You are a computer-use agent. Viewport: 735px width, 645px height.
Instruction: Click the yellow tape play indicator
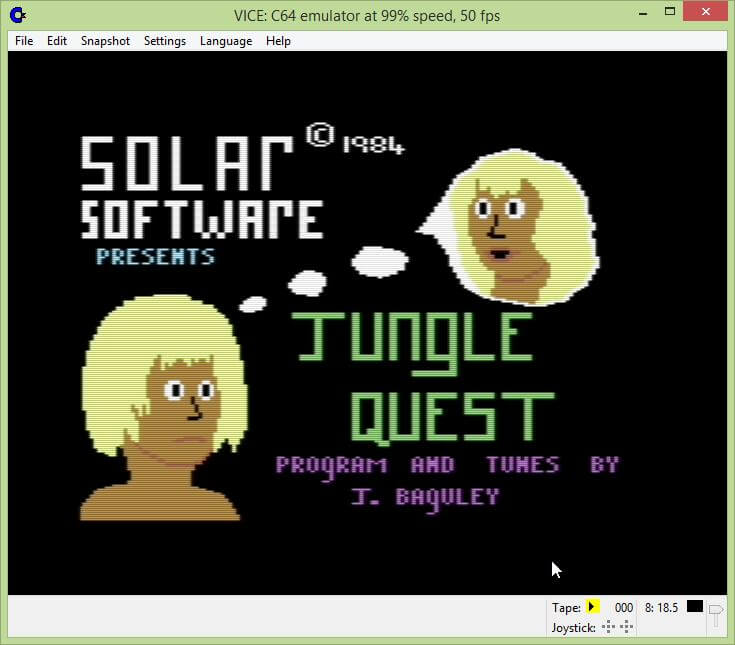(592, 607)
